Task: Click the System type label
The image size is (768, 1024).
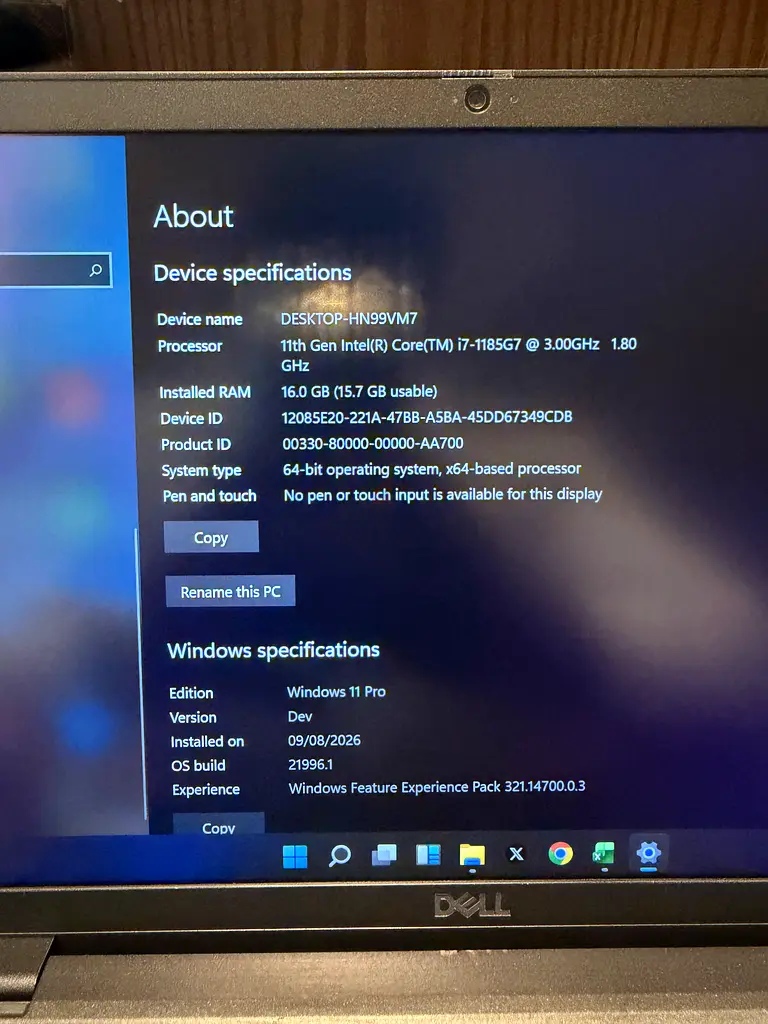Action: (202, 470)
